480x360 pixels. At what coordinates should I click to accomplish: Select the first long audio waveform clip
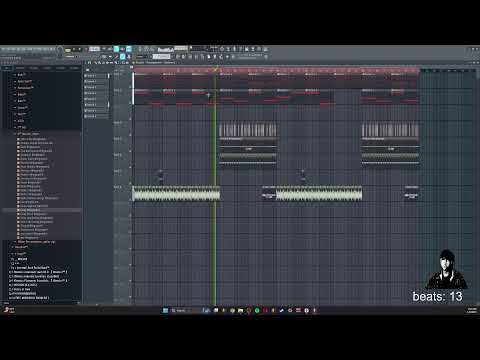(176, 193)
